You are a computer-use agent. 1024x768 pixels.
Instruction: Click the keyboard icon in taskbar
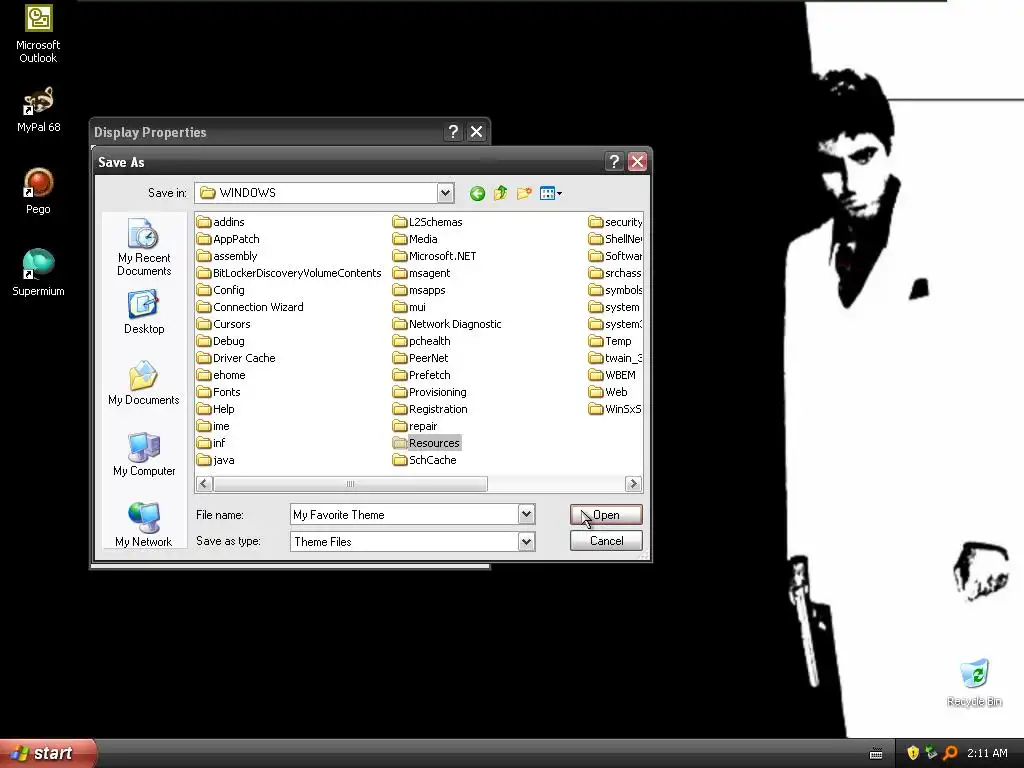tap(876, 754)
